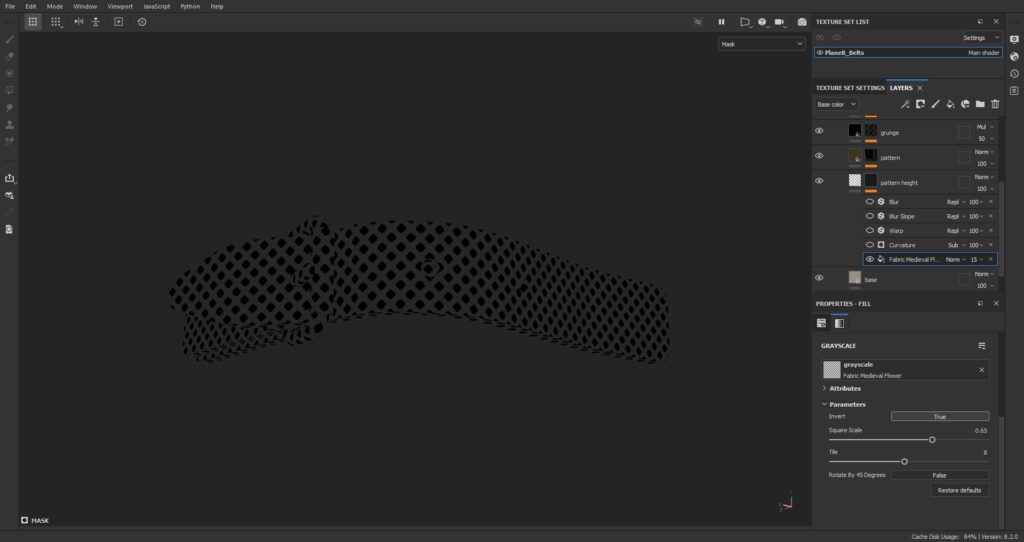Open the Log document icon in sidebar

9,229
